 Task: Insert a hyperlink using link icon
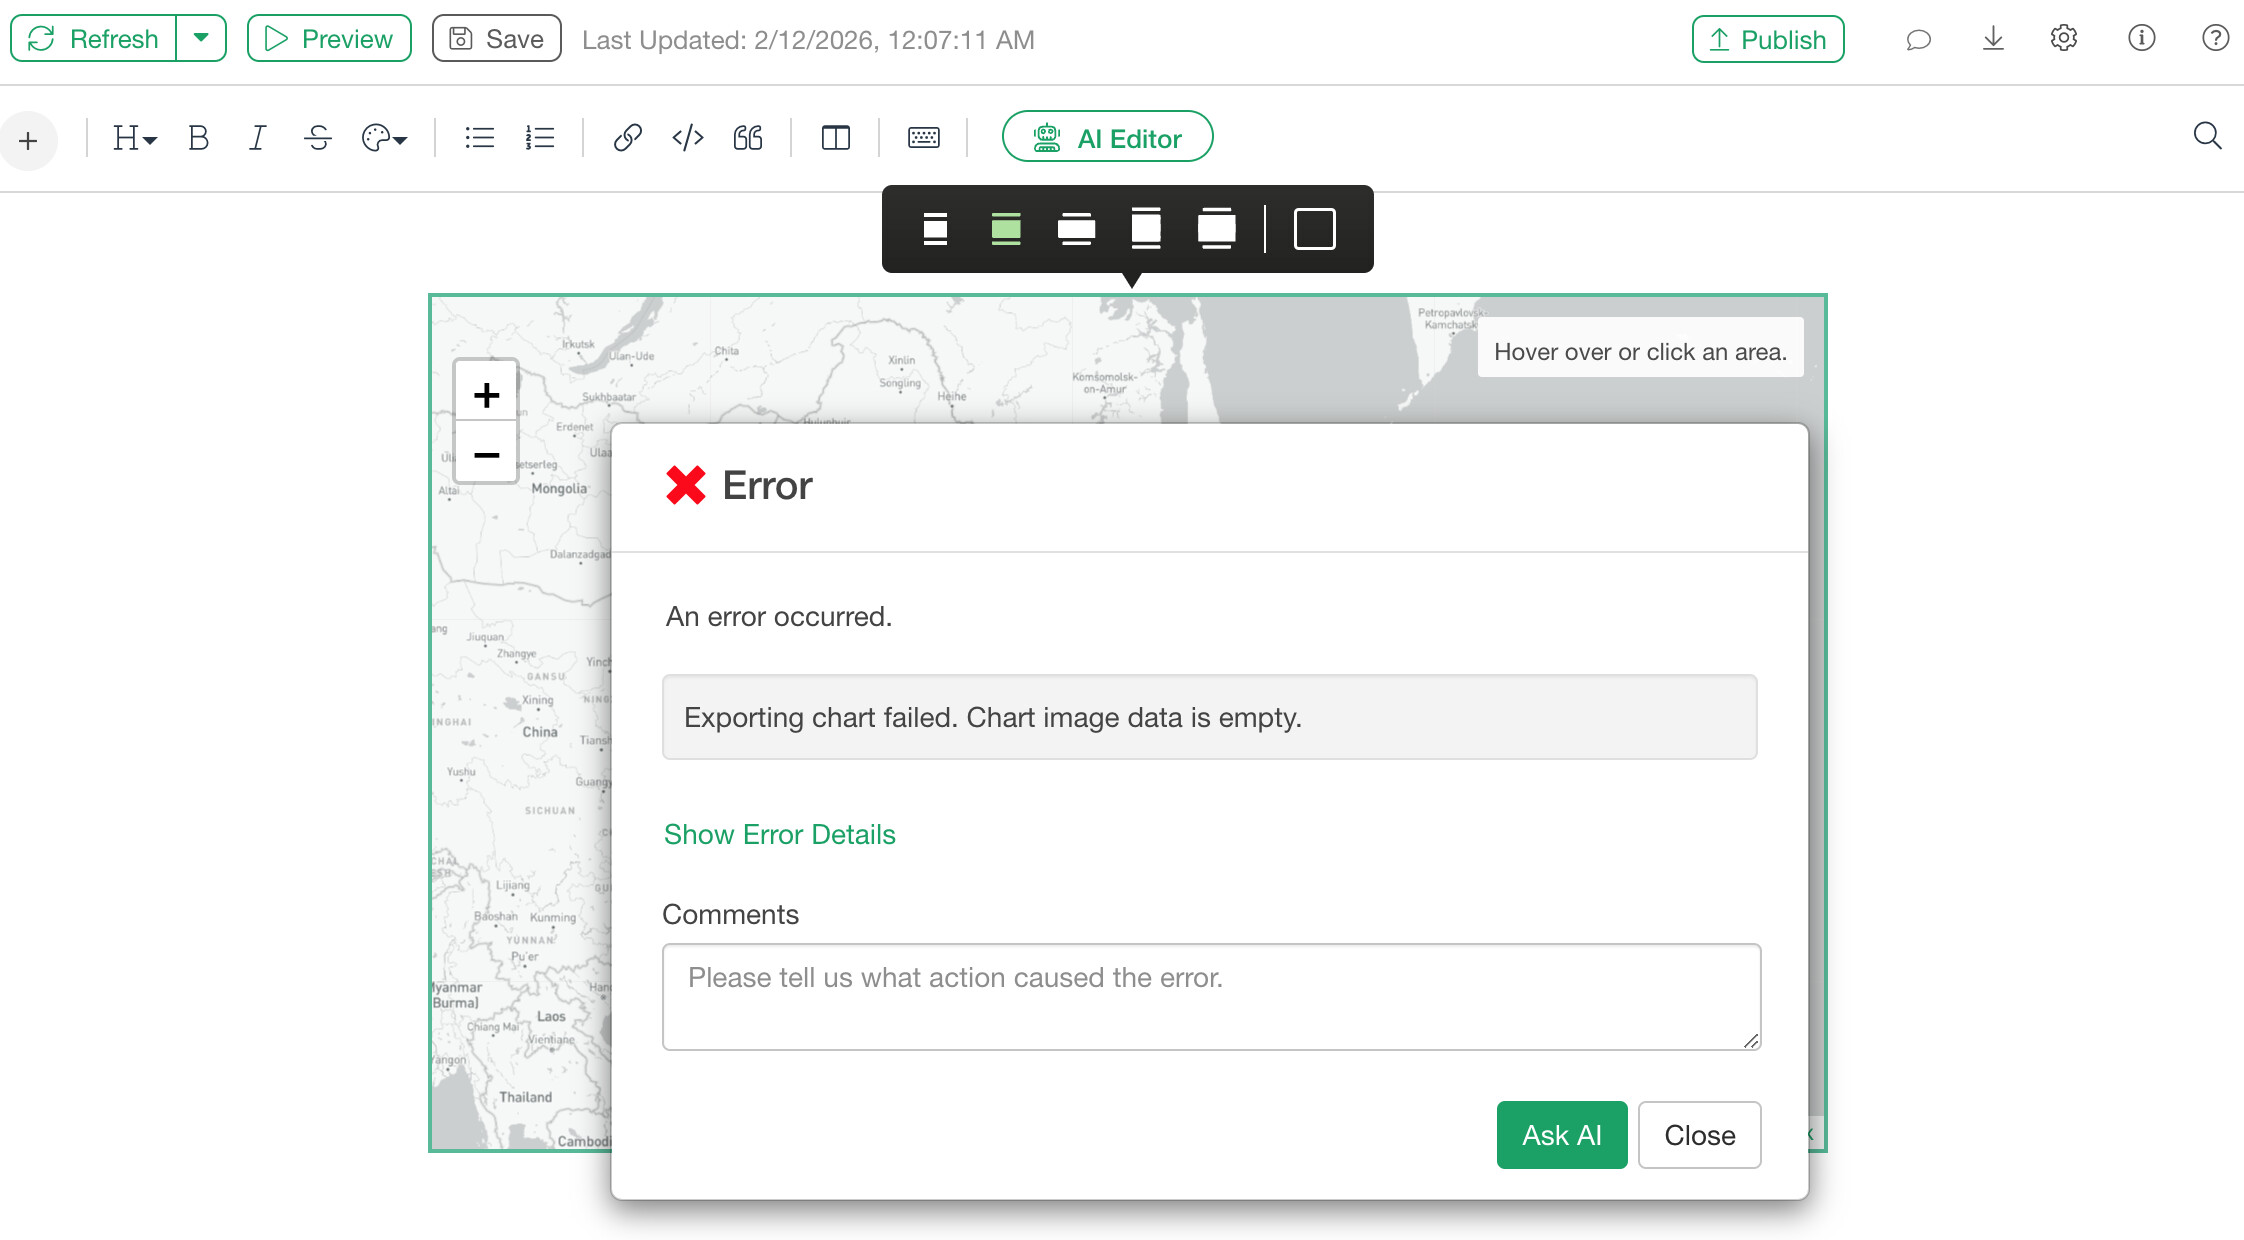click(x=627, y=138)
